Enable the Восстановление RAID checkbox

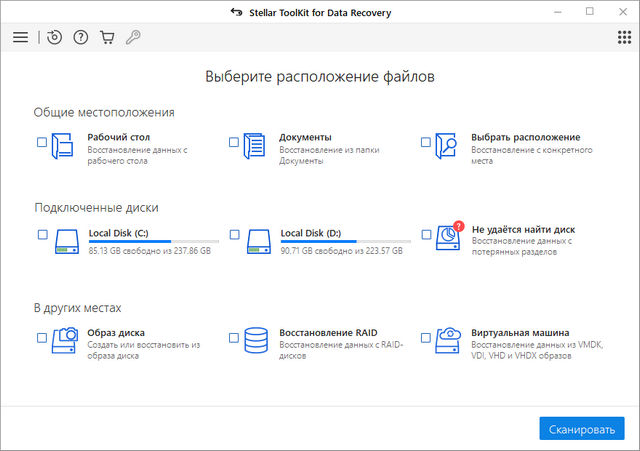coord(234,338)
